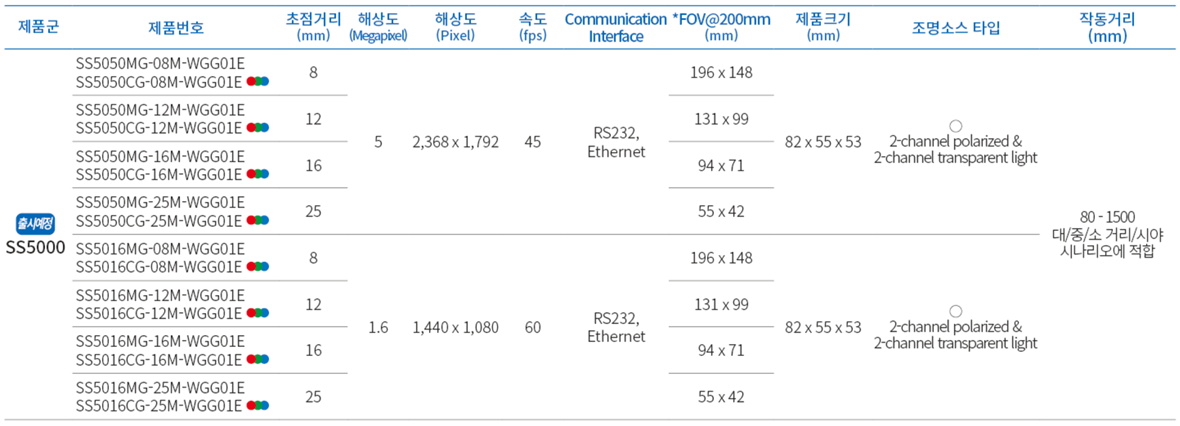Click RGB color dots beside SS5050CG-25M-WGG01E
This screenshot has height=426, width=1180.
(258, 220)
